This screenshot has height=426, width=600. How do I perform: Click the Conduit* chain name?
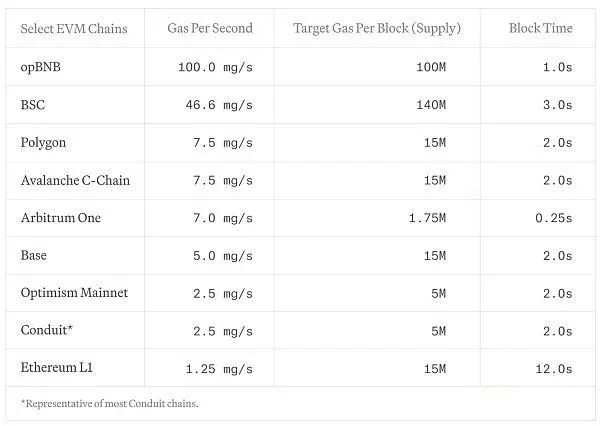point(47,330)
